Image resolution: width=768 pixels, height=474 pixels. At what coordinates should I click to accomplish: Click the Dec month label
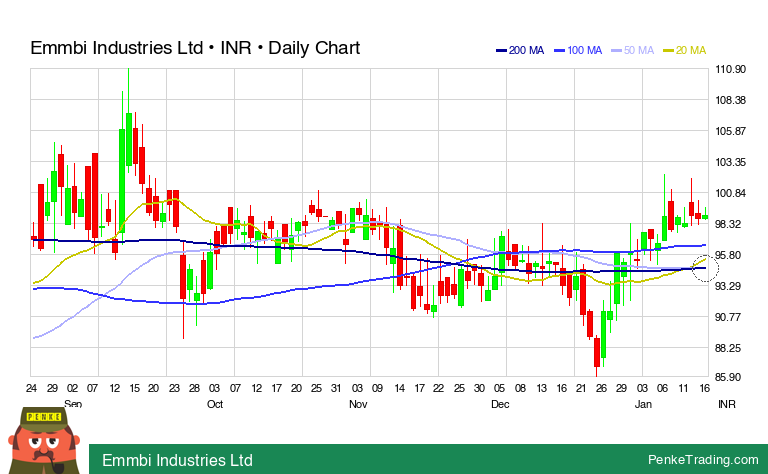[500, 404]
